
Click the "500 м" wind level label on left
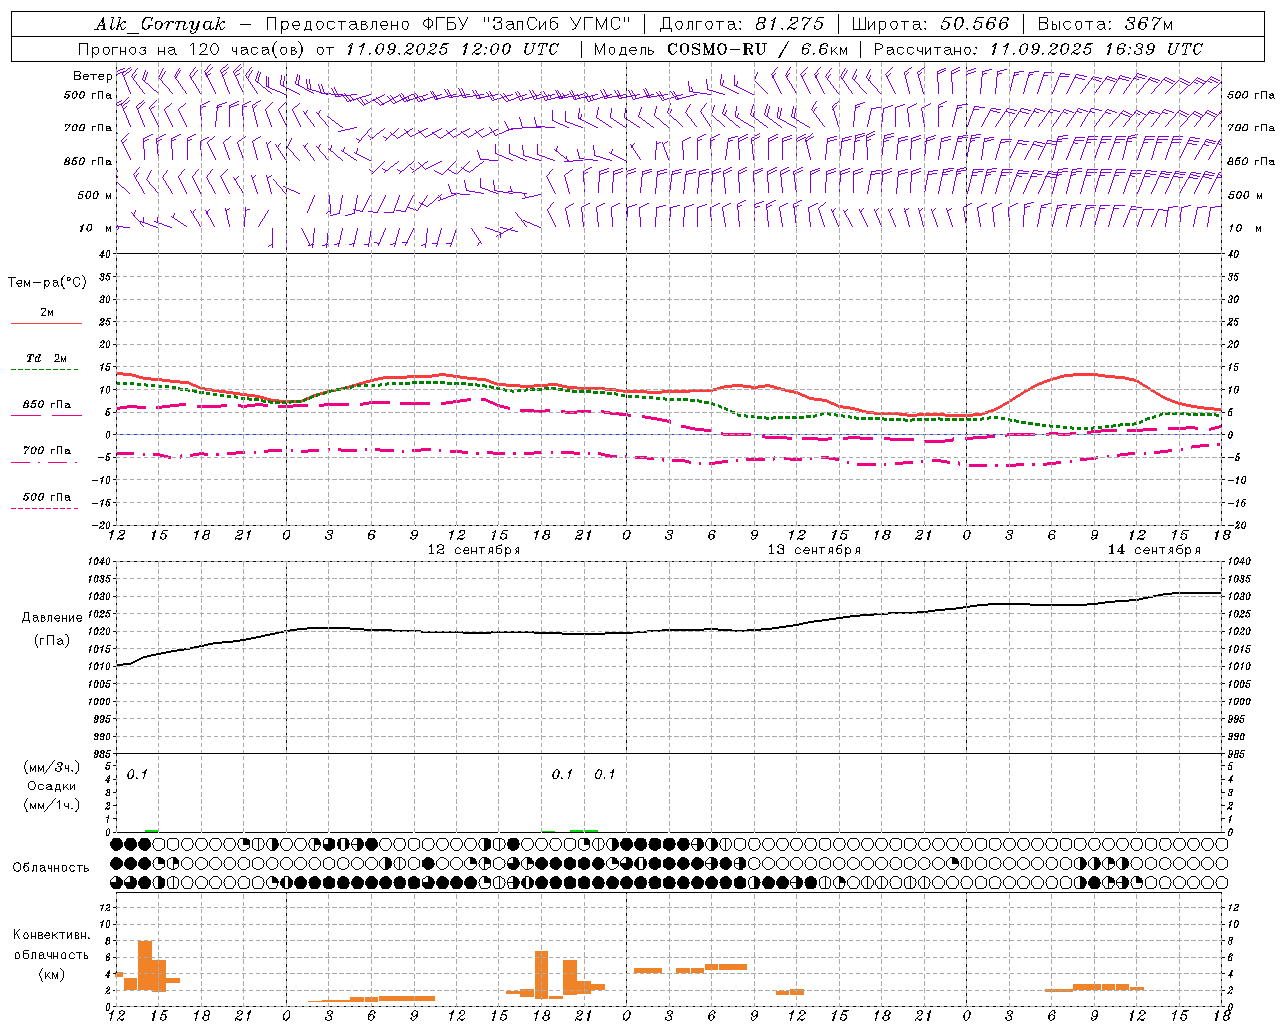[x=88, y=195]
